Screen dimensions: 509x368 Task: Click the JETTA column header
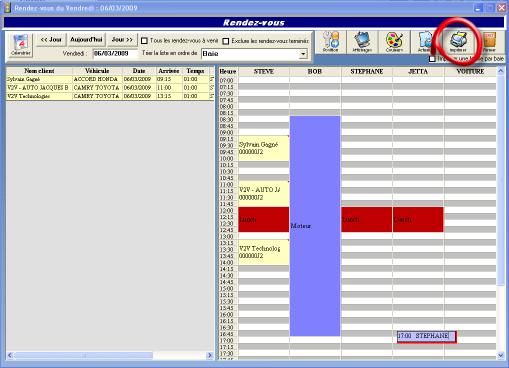coord(418,71)
